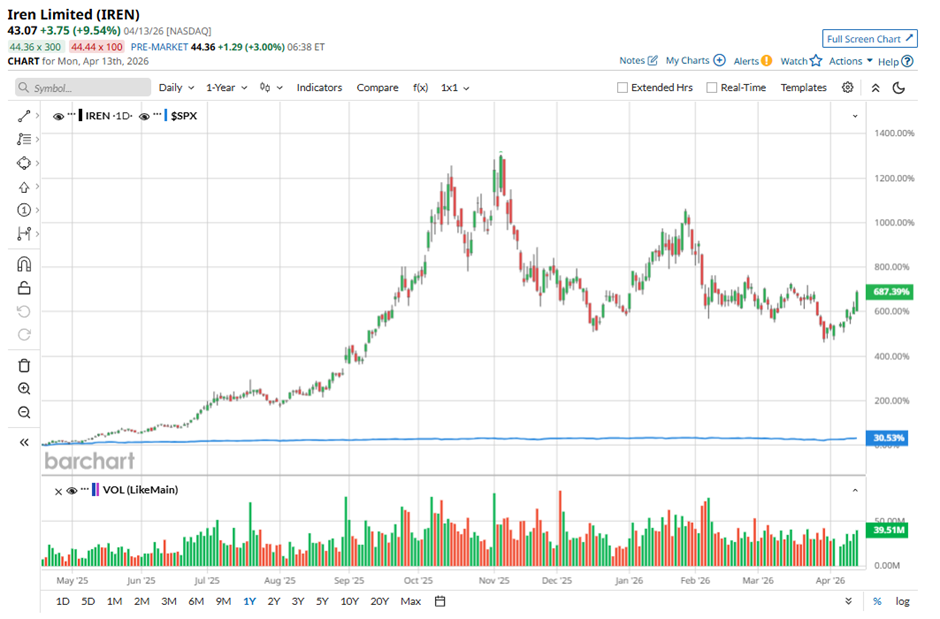Select the trend line drawing tool

pos(24,116)
